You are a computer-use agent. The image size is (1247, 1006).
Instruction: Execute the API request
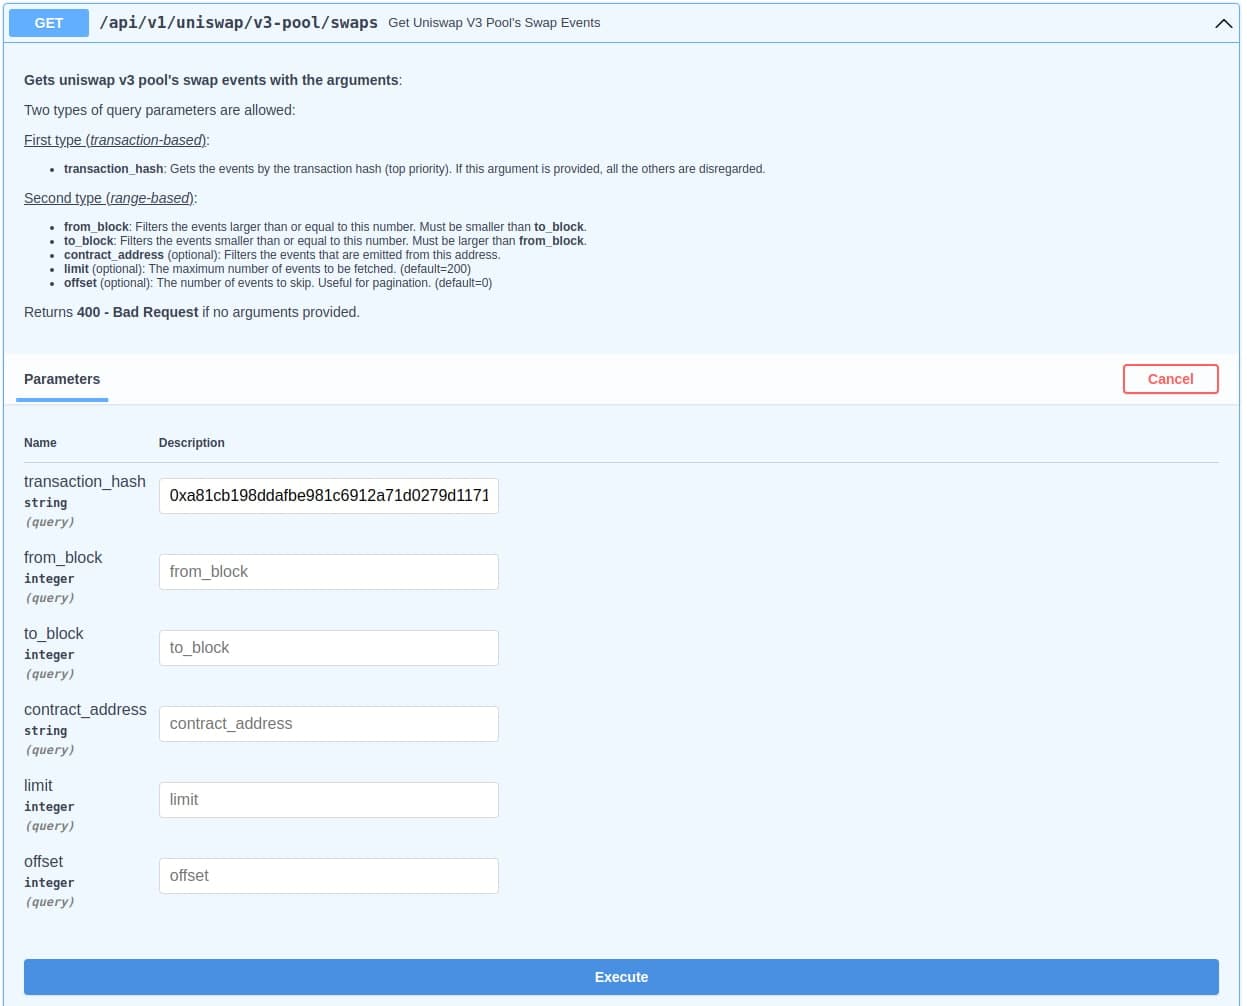(621, 977)
